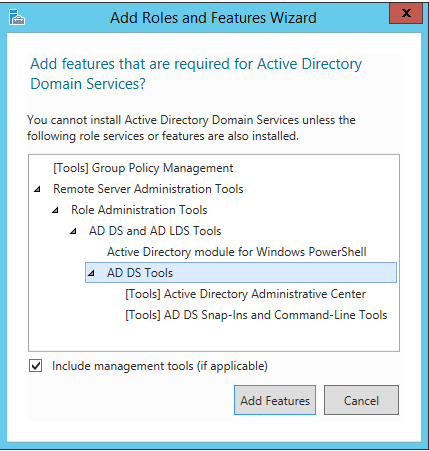This screenshot has width=429, height=451.
Task: Select the Role Administration Tools label
Action: 139,210
